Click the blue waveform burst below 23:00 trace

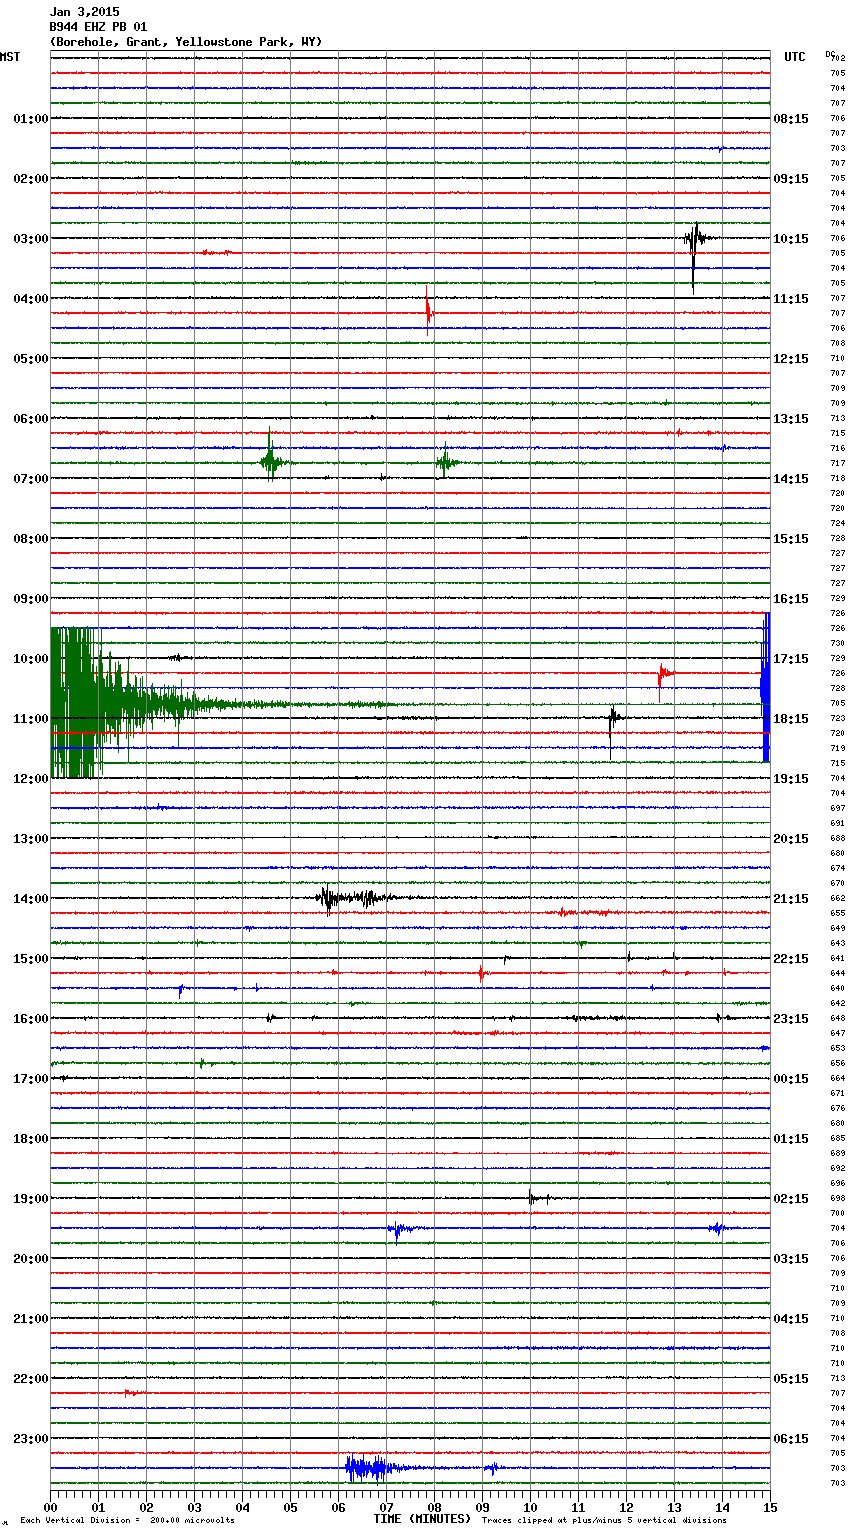click(367, 1468)
